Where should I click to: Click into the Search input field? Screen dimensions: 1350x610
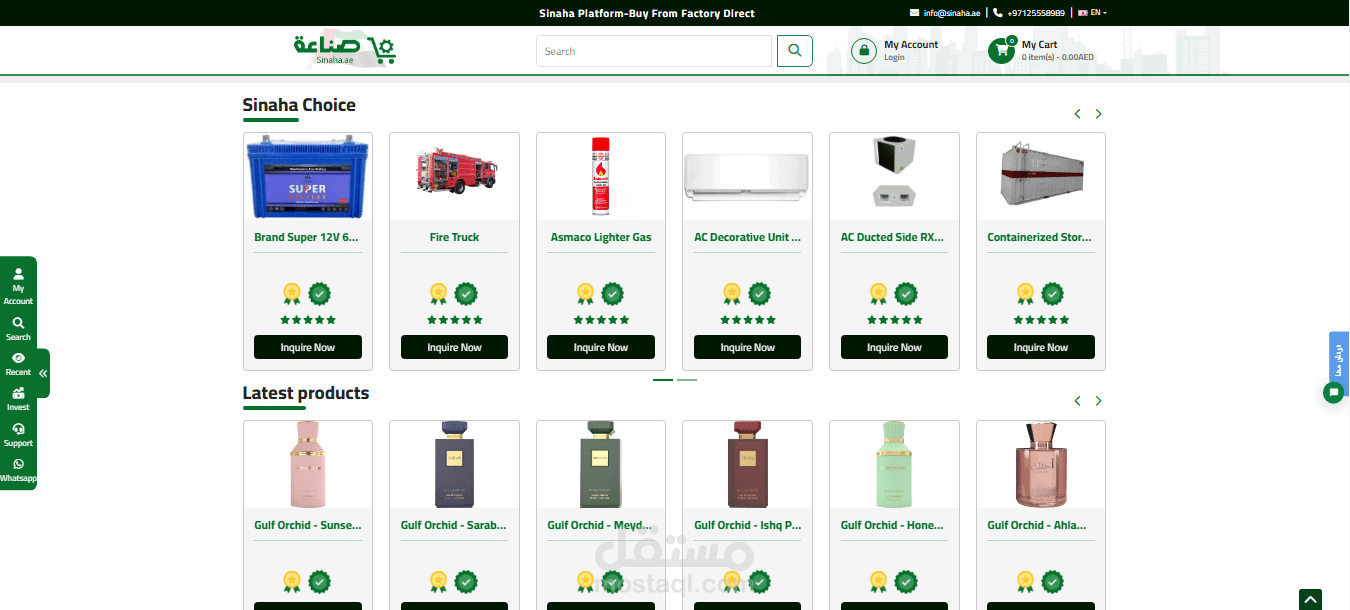654,51
